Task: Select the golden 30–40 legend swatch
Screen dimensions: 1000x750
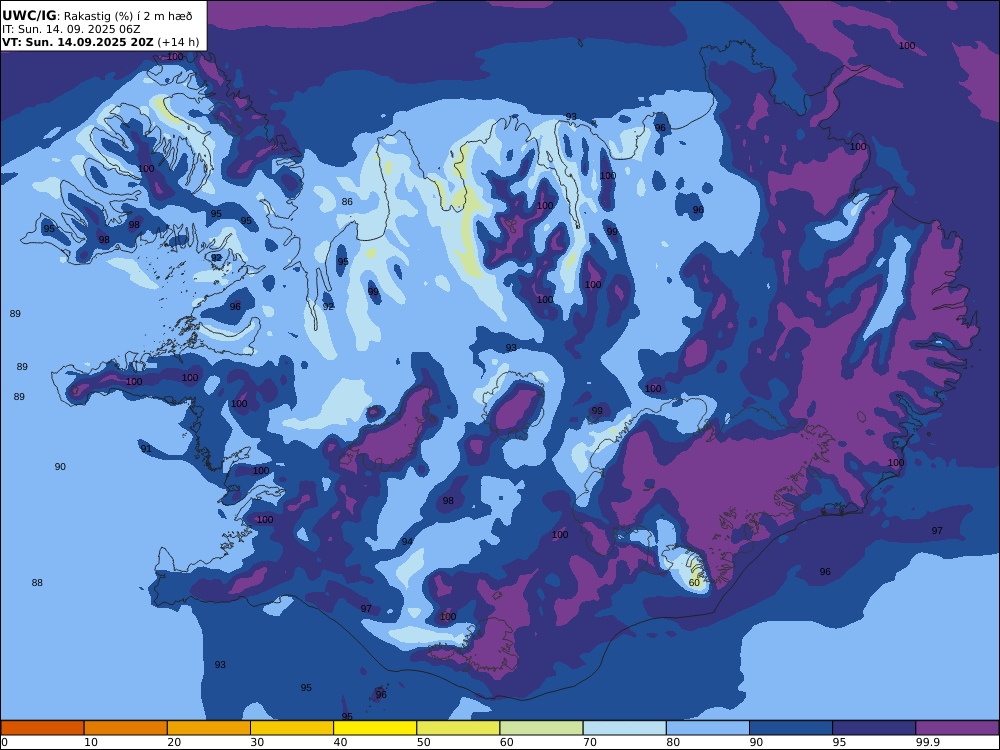Action: click(x=292, y=728)
